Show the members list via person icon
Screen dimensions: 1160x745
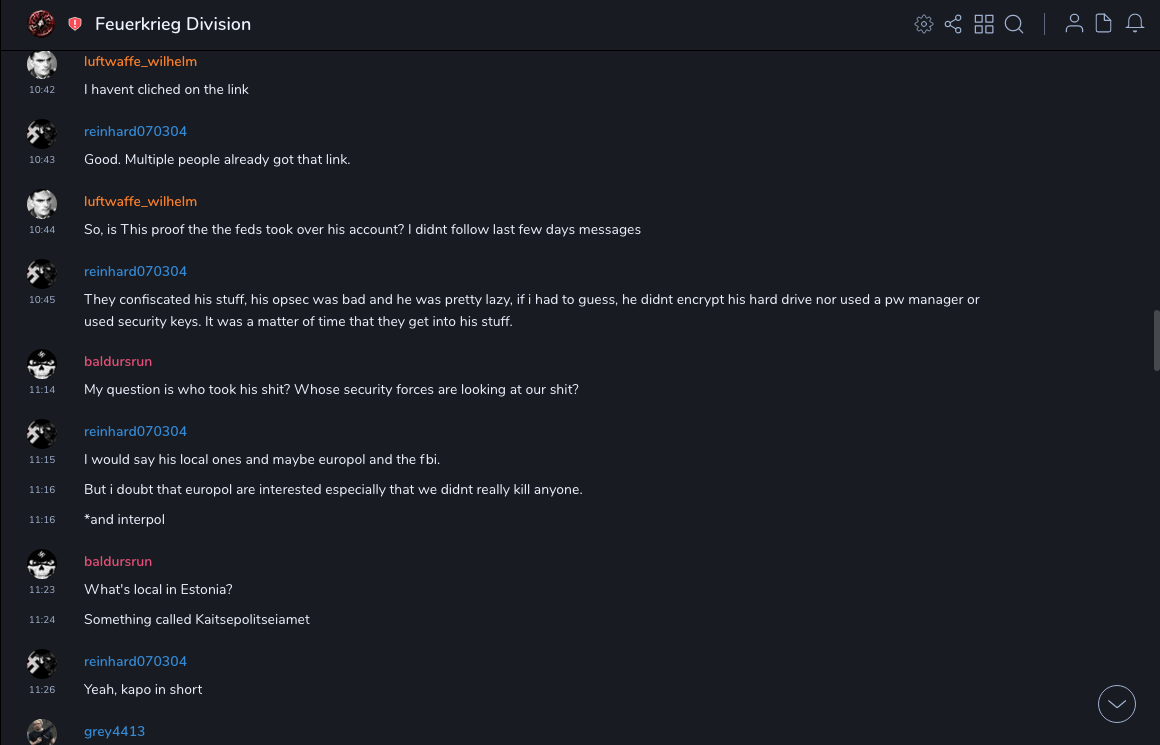[x=1074, y=24]
